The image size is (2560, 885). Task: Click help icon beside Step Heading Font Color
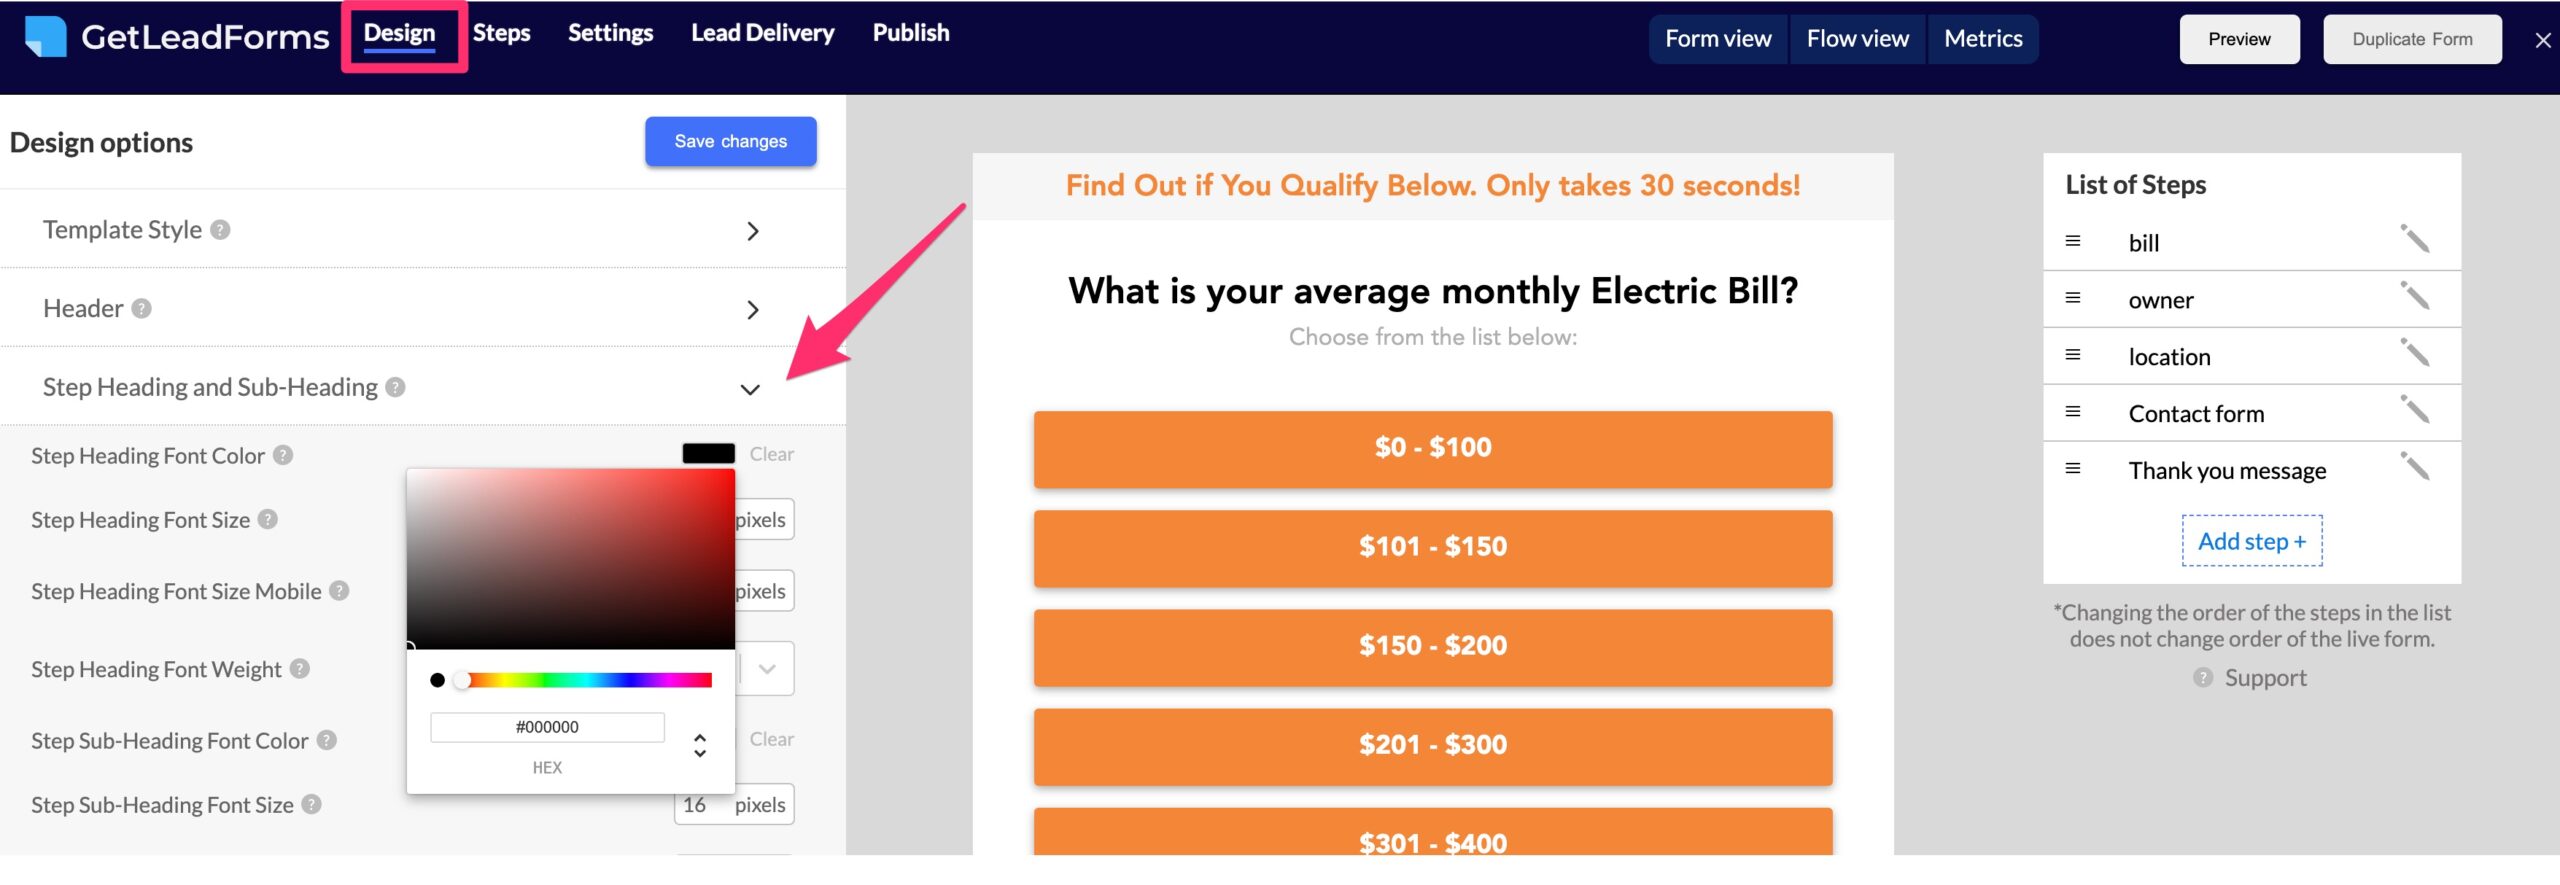pyautogui.click(x=284, y=456)
